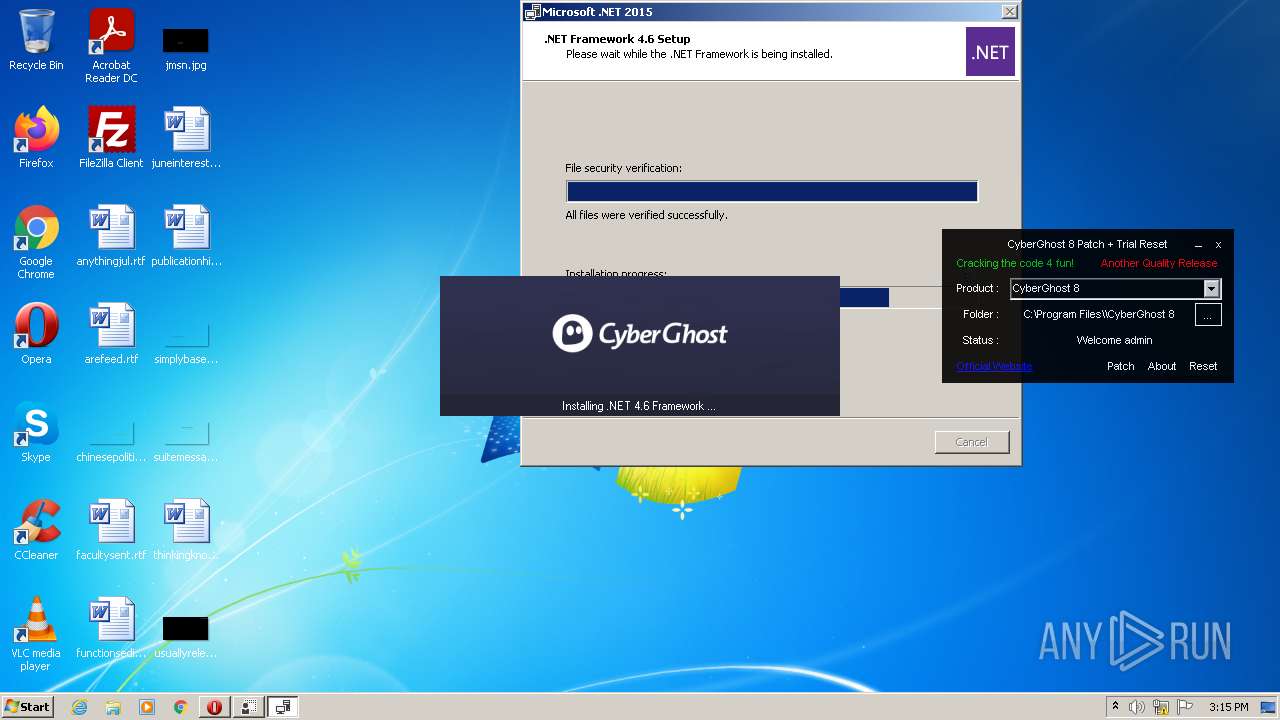Image resolution: width=1280 pixels, height=720 pixels.
Task: Select anythingjul.rtf document
Action: [111, 236]
